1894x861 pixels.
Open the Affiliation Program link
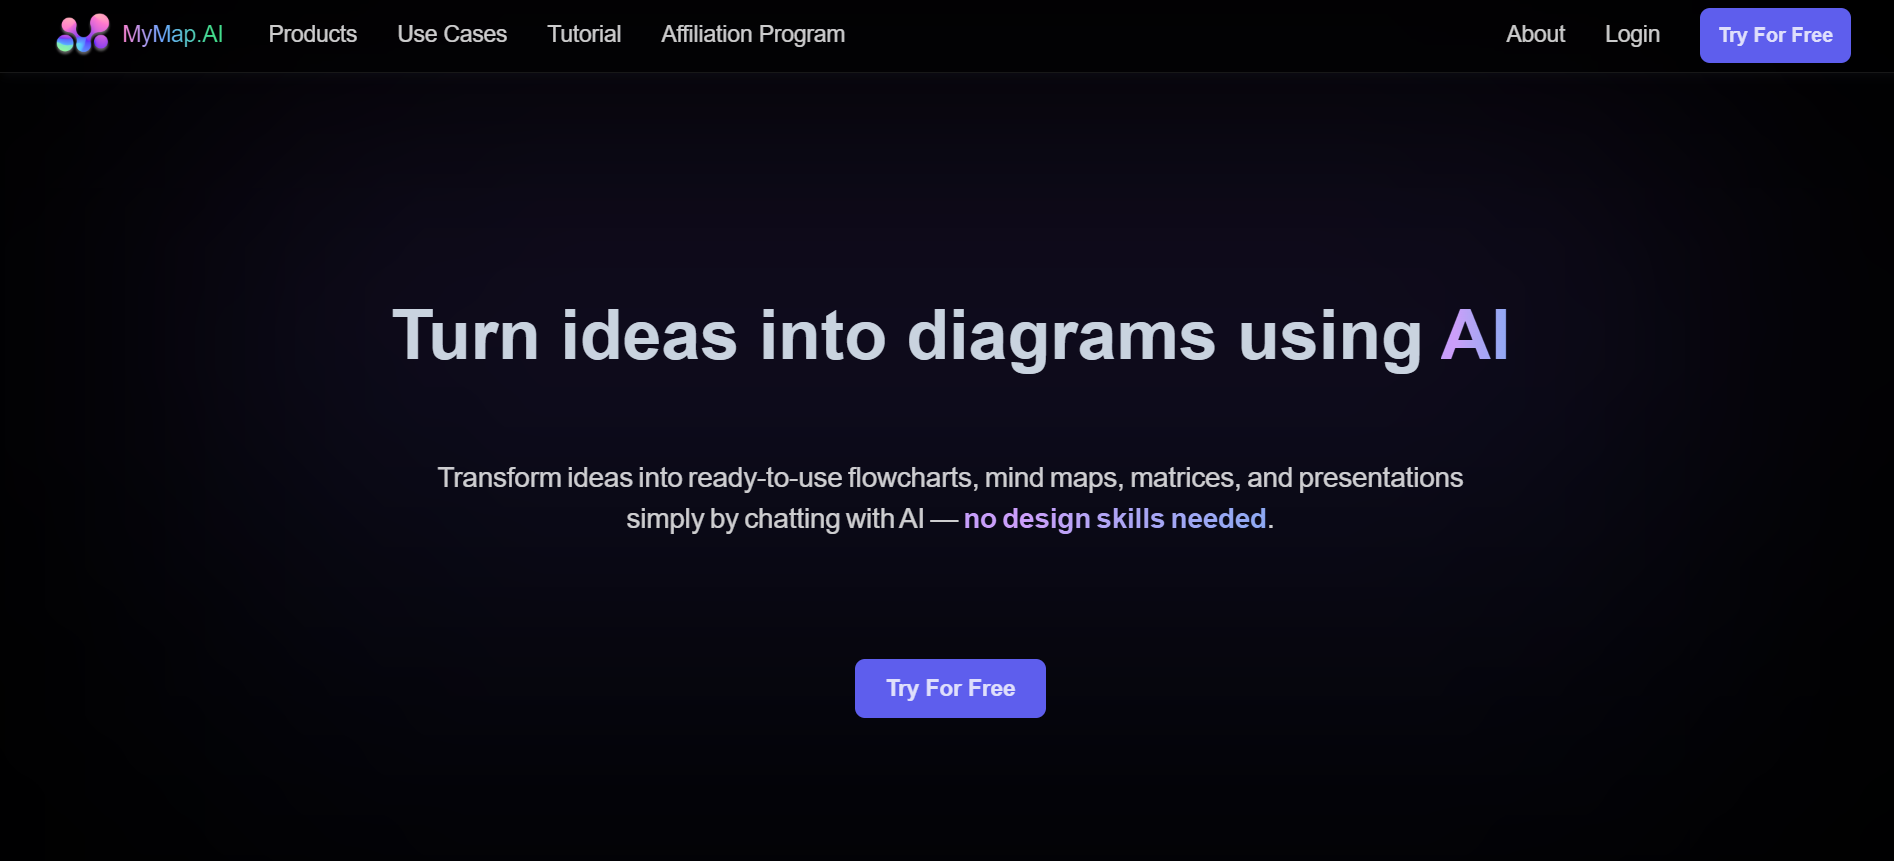click(x=753, y=34)
